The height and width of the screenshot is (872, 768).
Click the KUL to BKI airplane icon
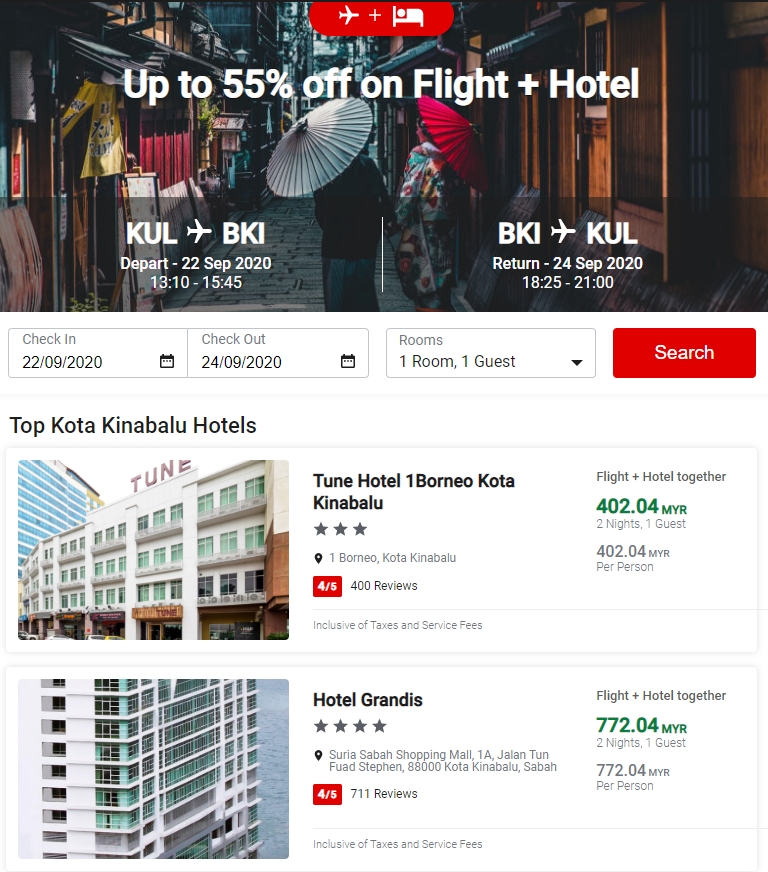click(x=199, y=231)
